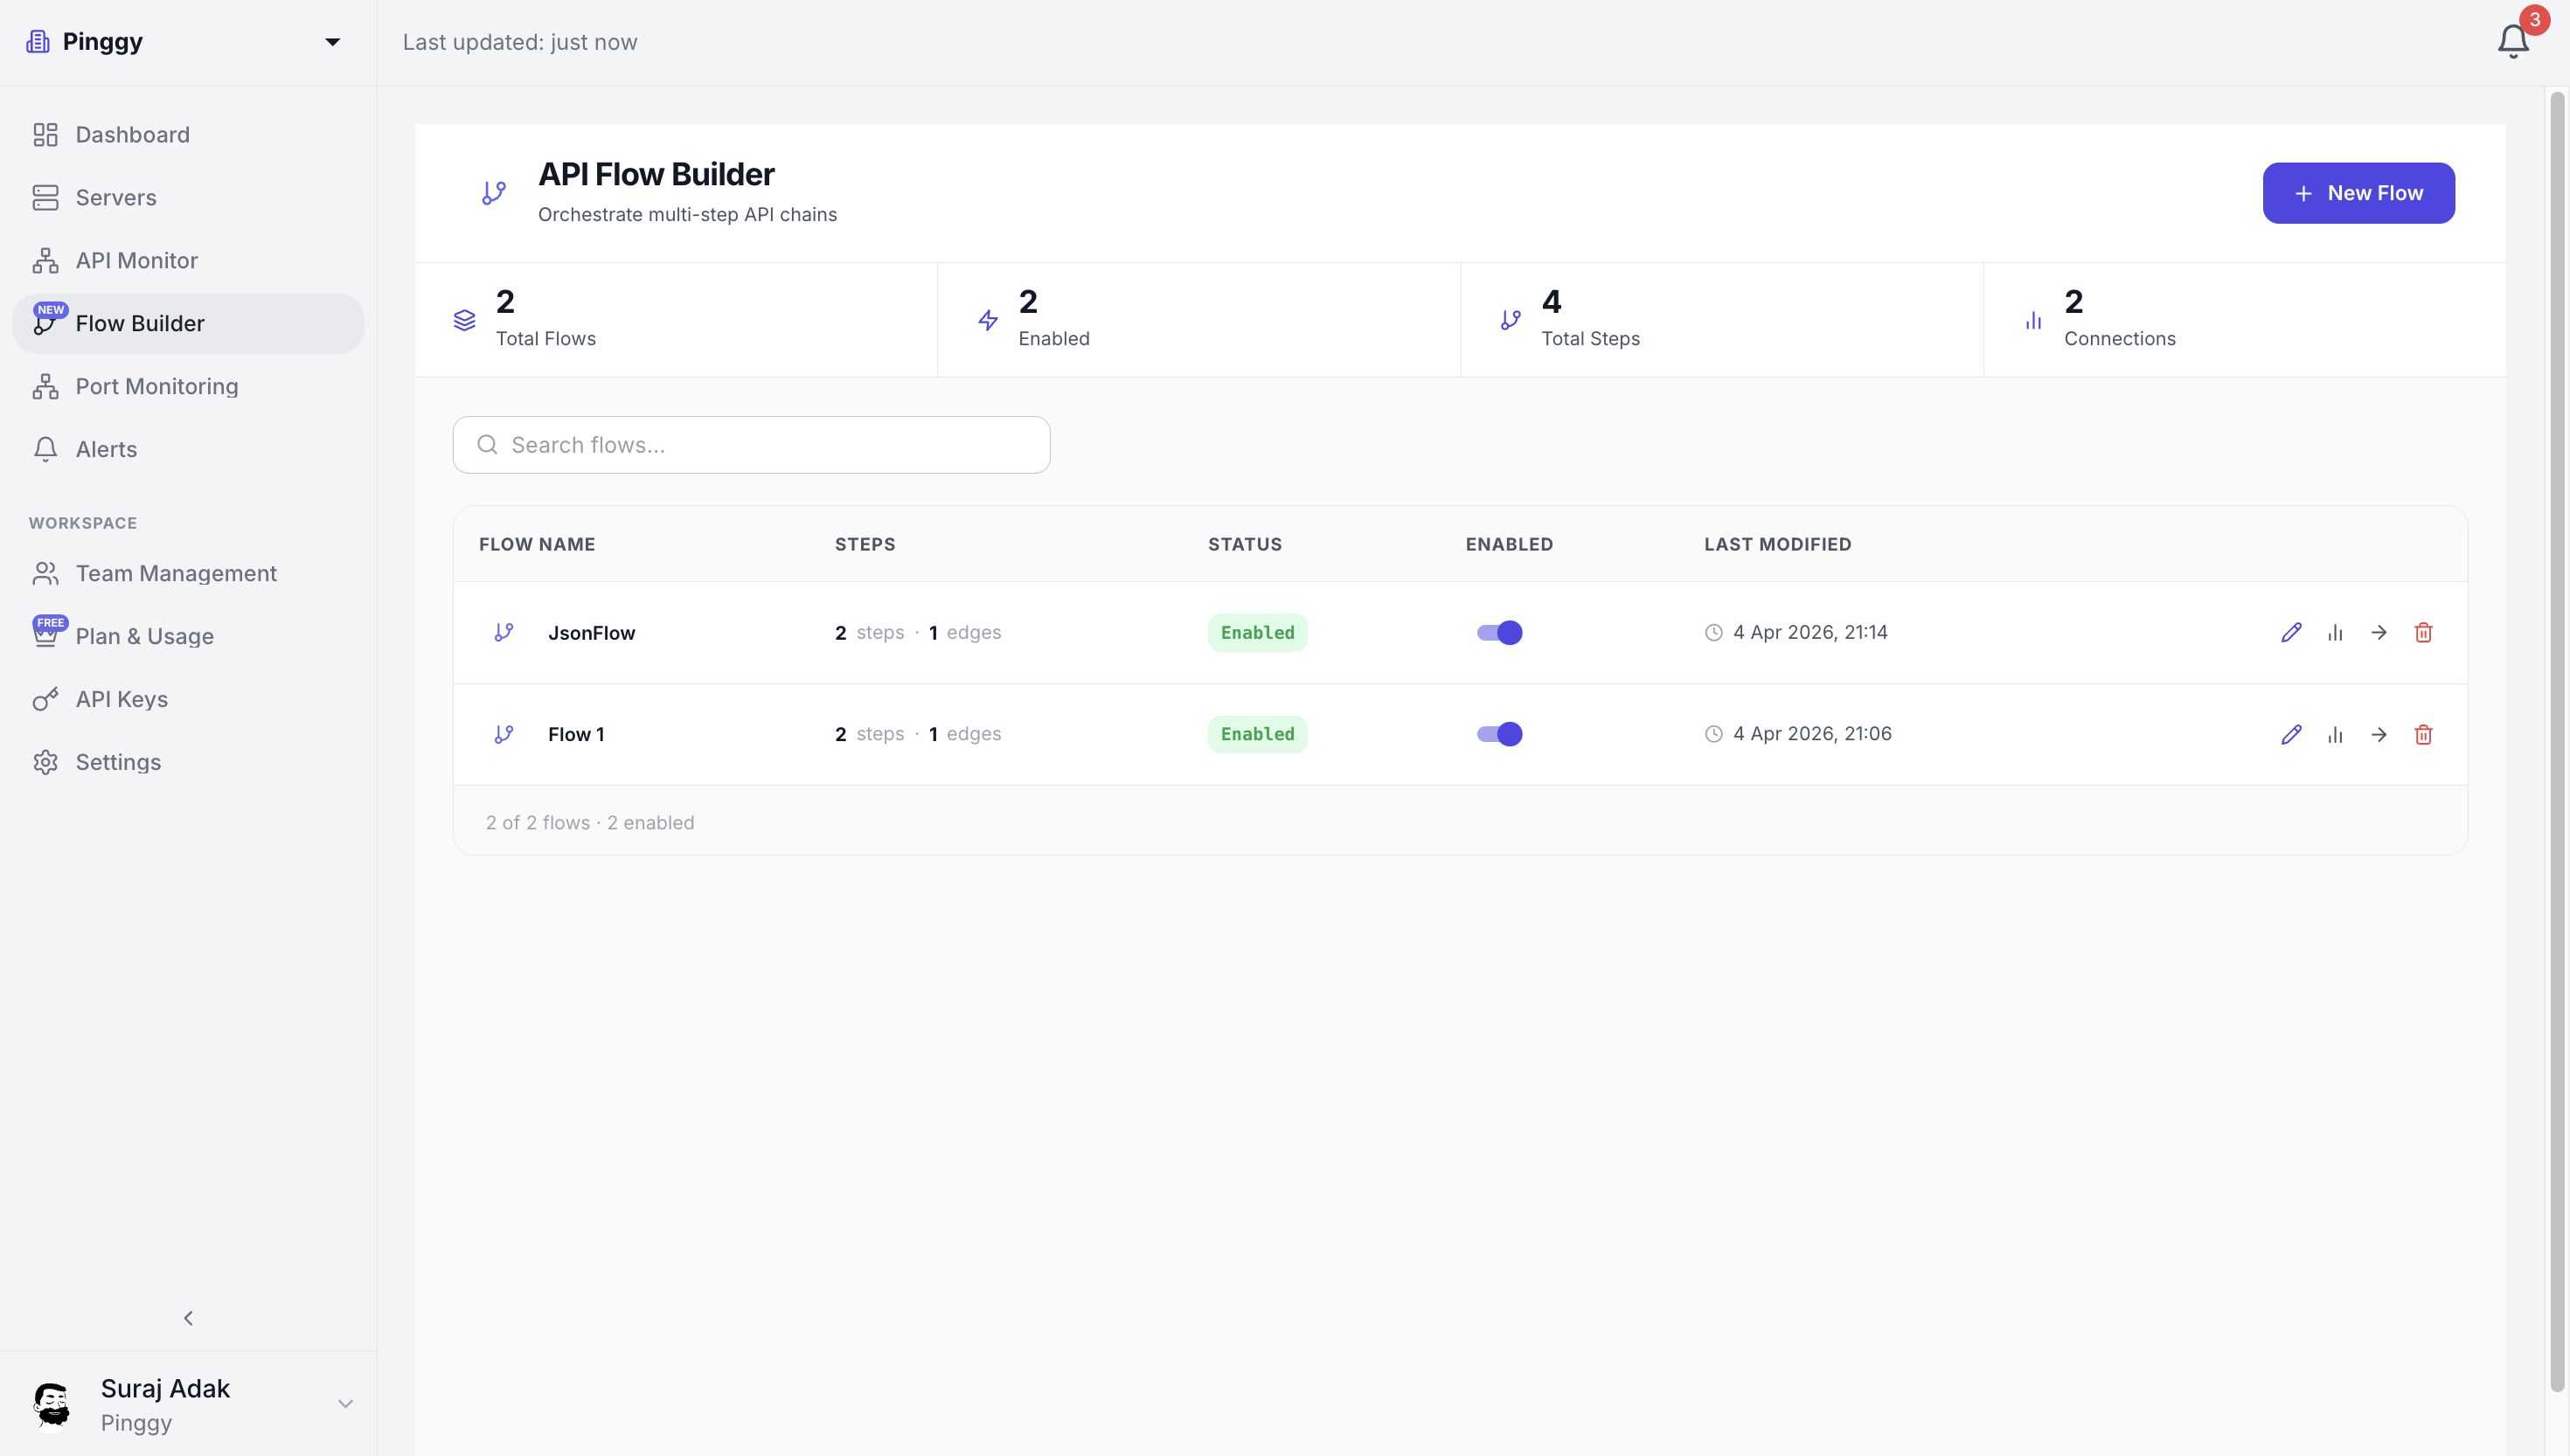
Task: Click the ENABLED column header
Action: tap(1509, 544)
